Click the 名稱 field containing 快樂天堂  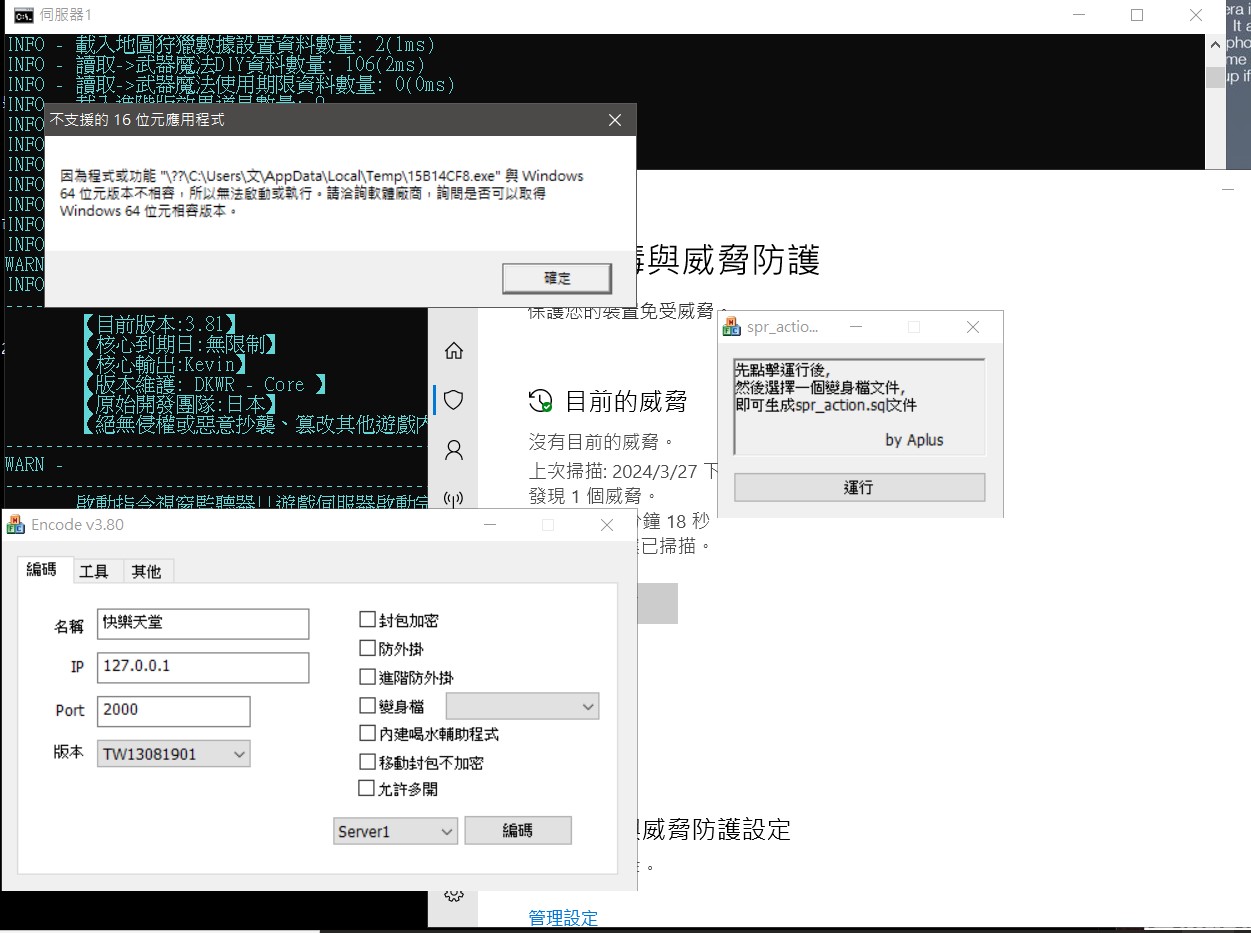pyautogui.click(x=203, y=623)
